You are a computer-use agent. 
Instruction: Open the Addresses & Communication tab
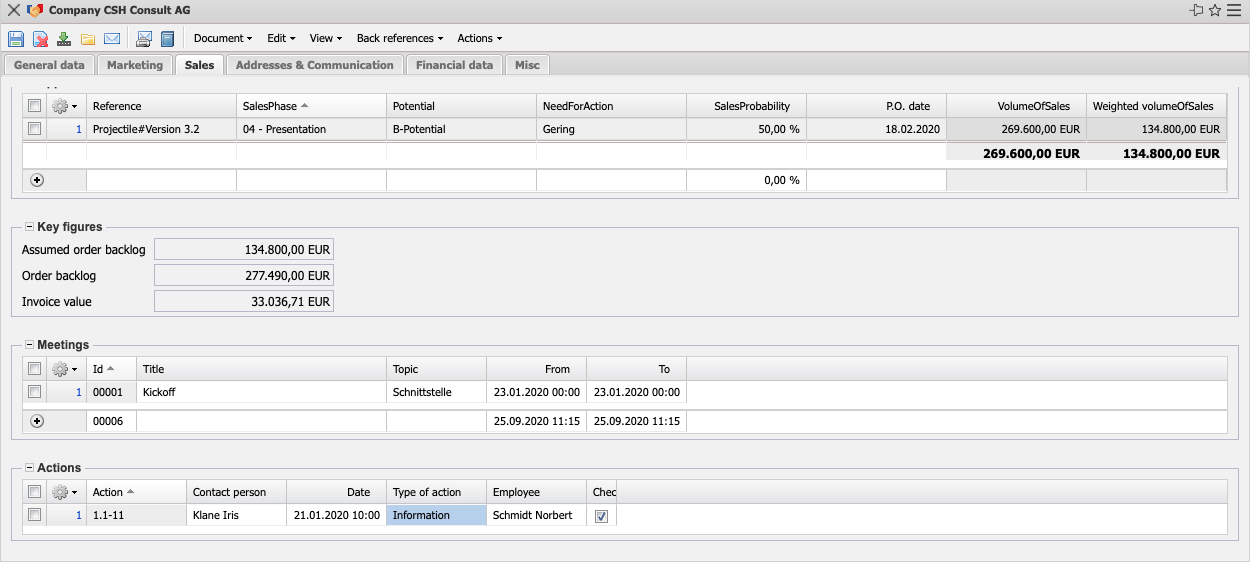314,65
